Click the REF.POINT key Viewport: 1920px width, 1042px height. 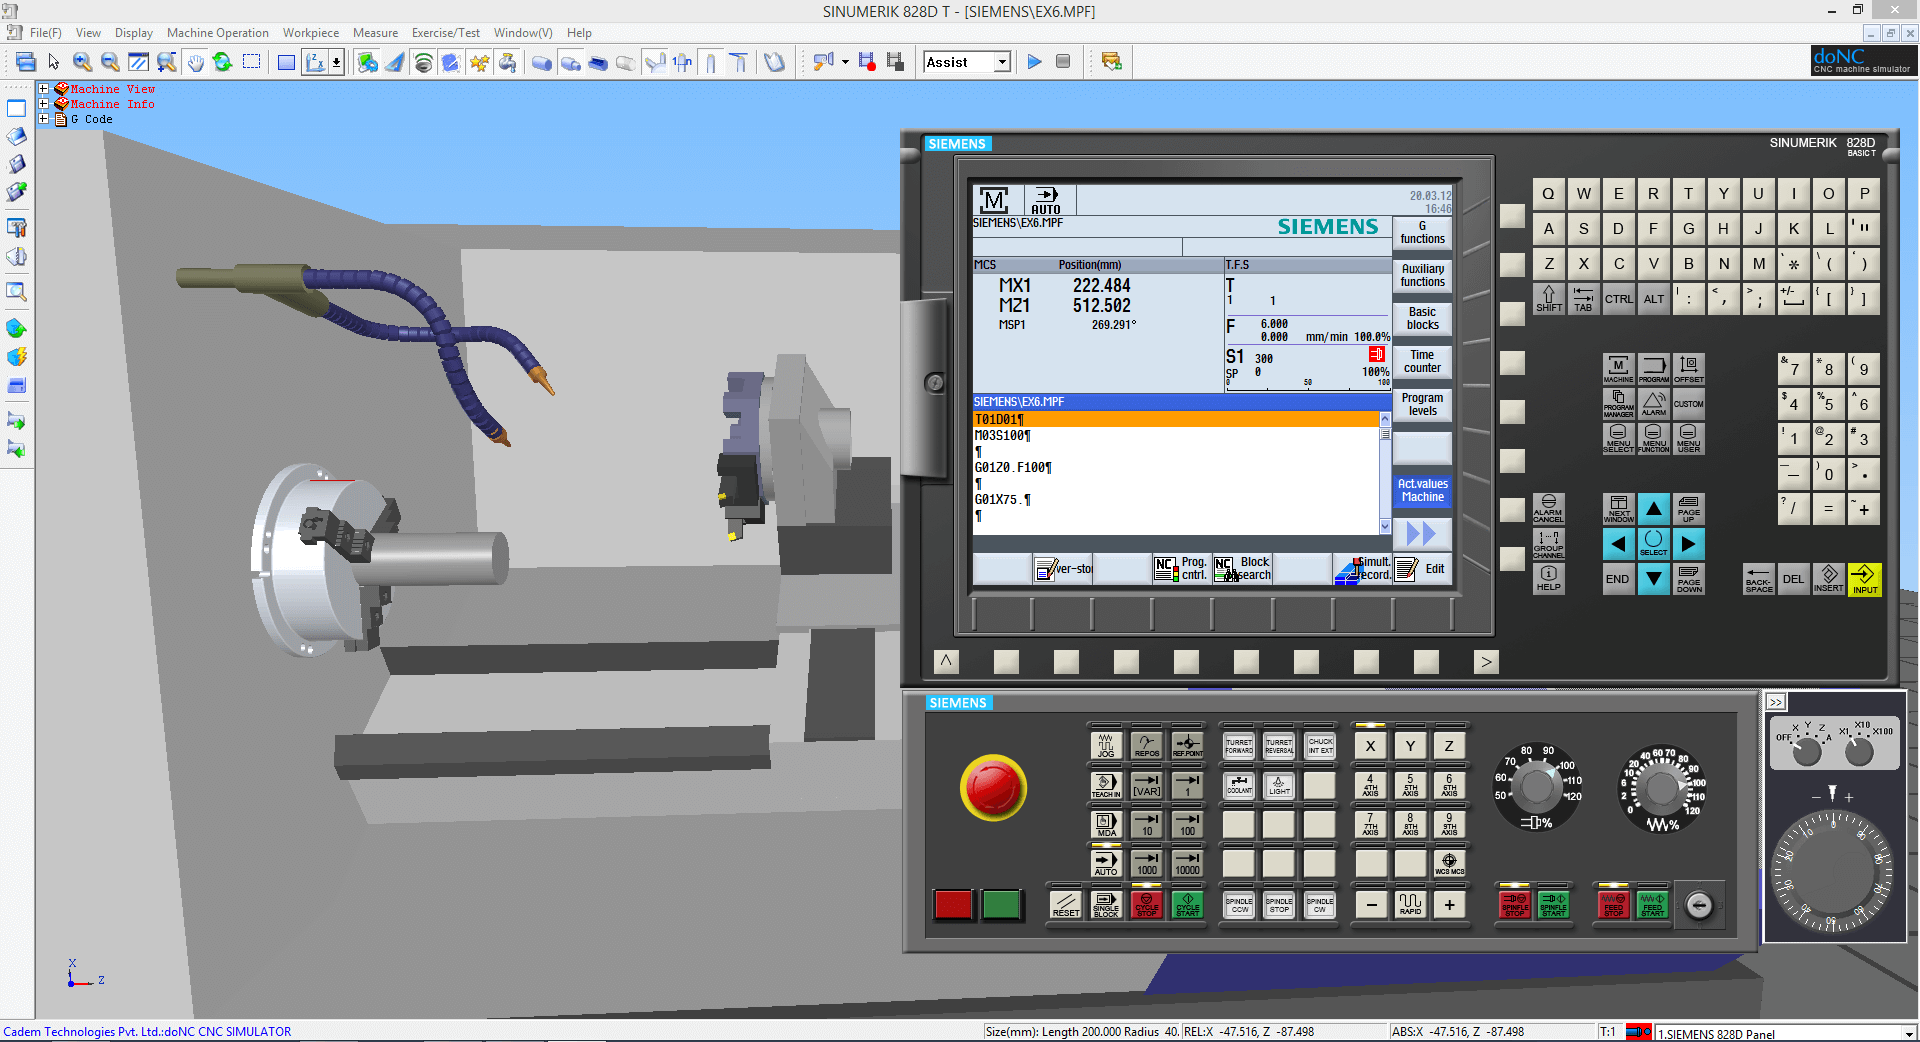tap(1187, 745)
